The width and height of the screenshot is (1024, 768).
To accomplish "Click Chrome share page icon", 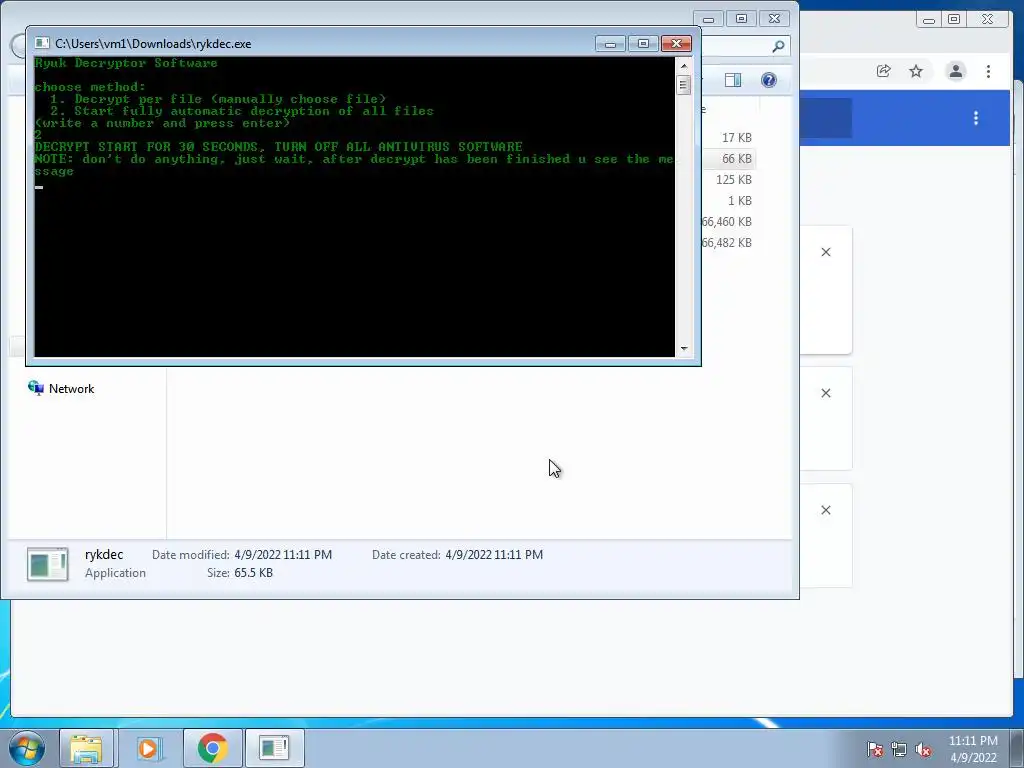I will [884, 71].
